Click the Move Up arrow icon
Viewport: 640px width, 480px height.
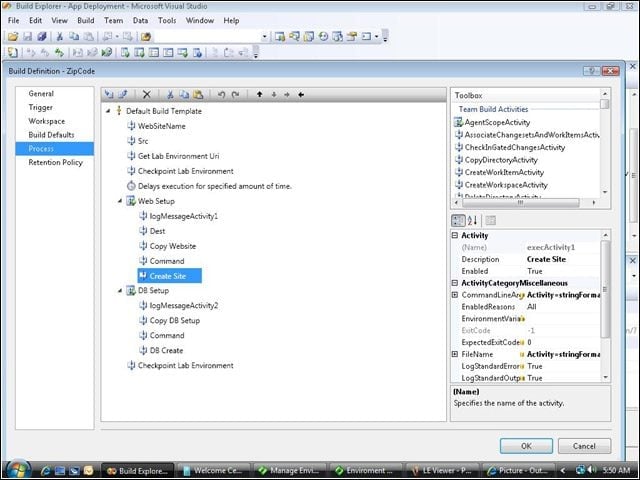point(259,95)
